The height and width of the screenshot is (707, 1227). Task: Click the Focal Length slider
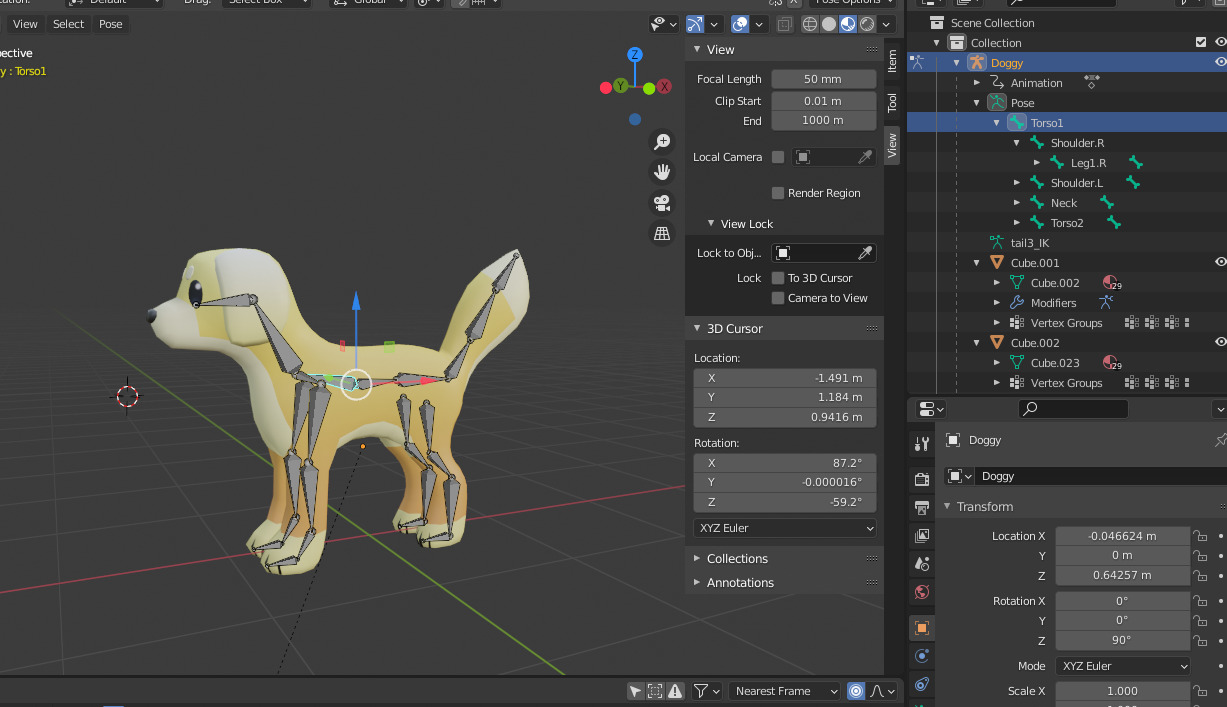tap(823, 78)
